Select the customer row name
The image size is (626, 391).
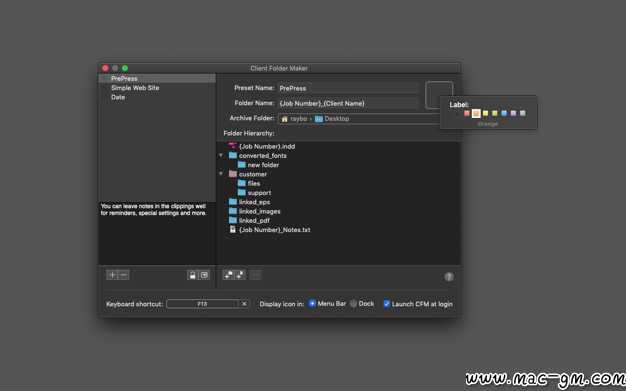253,174
